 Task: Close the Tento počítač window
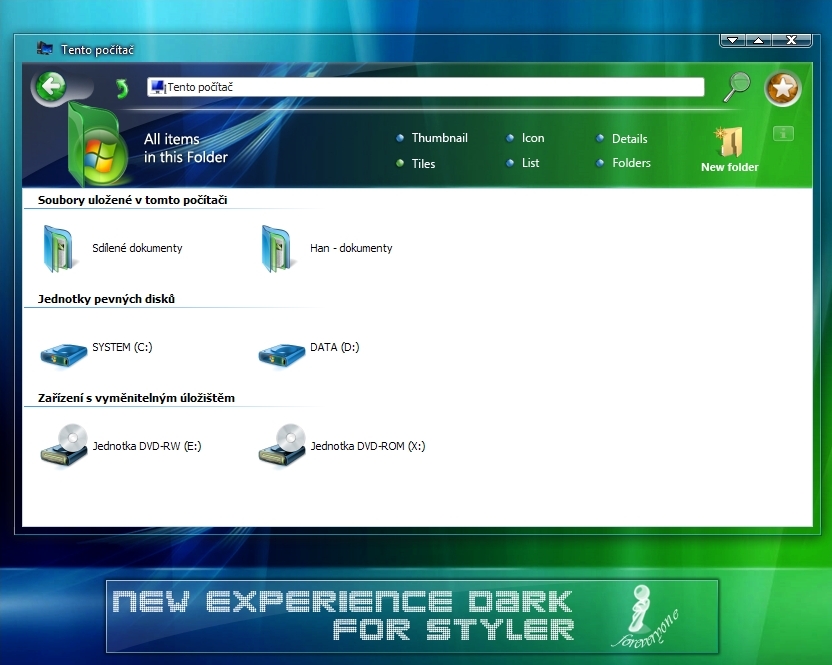[791, 40]
